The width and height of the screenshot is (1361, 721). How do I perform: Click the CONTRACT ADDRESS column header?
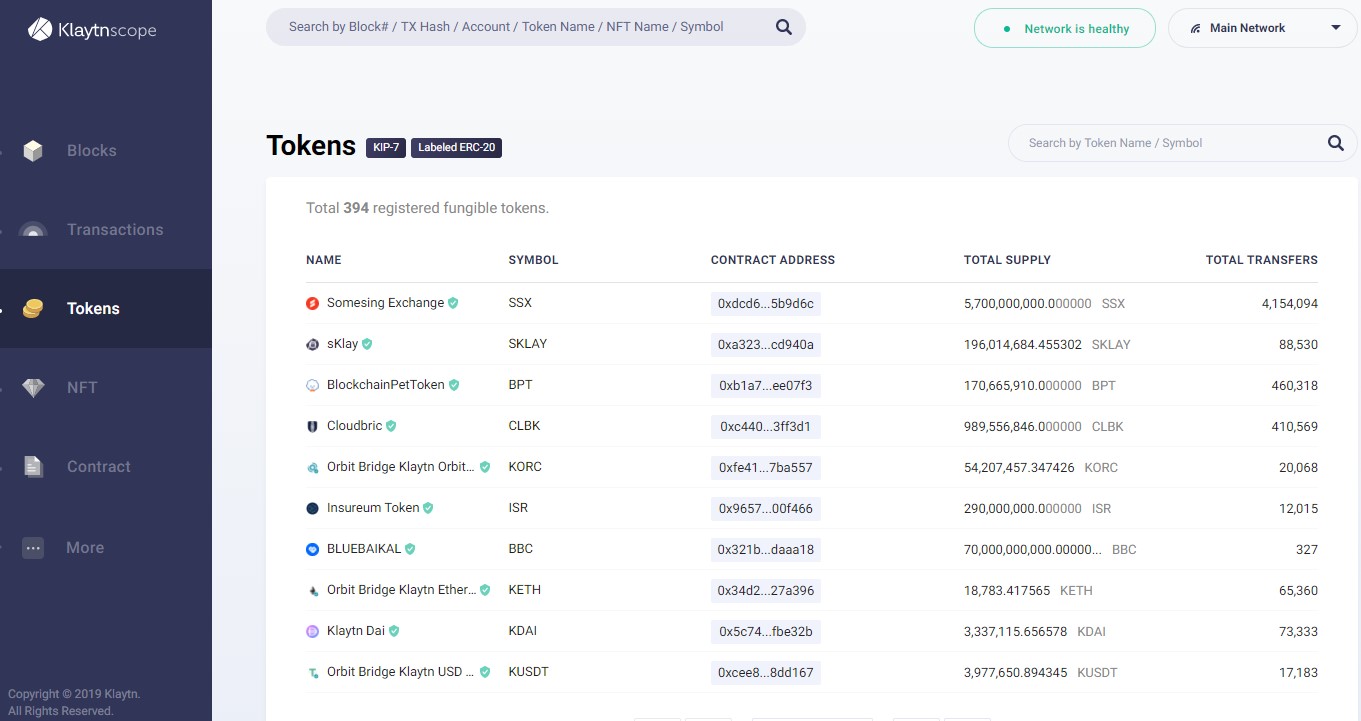point(773,260)
